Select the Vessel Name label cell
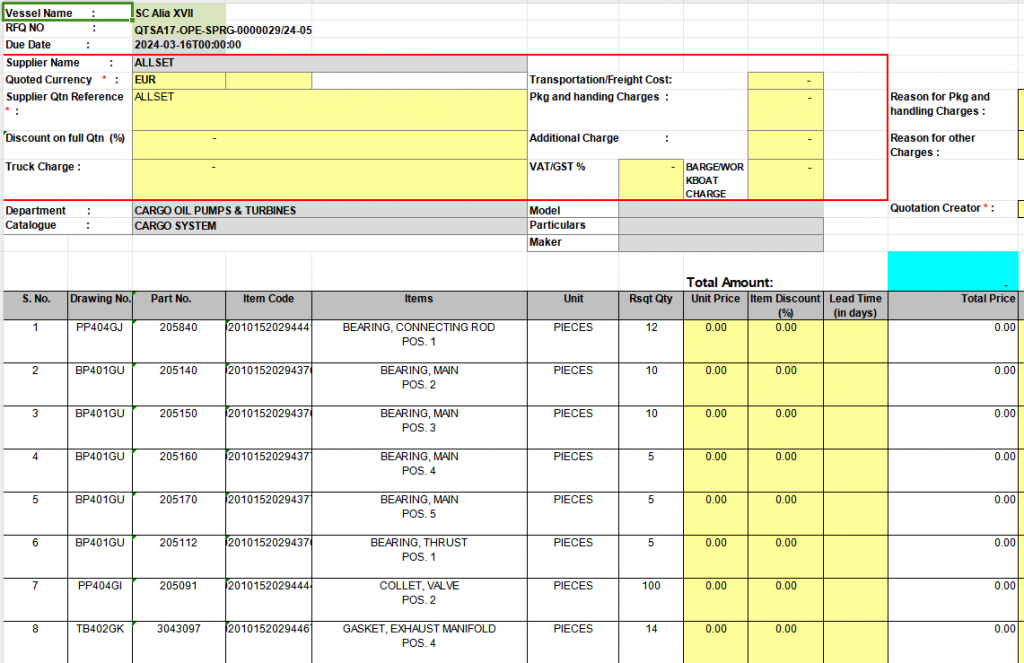 coord(66,13)
